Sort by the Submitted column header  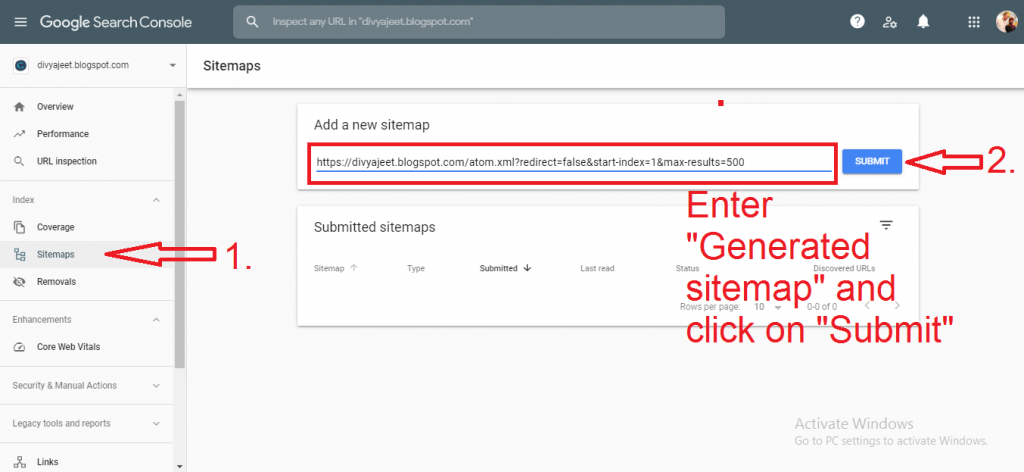pos(505,268)
